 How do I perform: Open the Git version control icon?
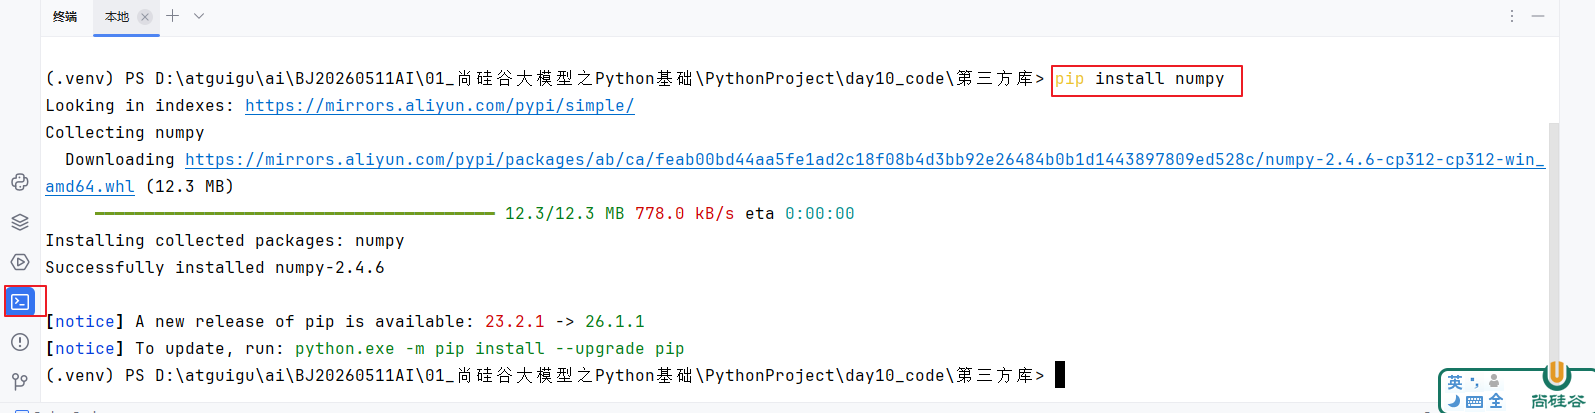click(20, 381)
